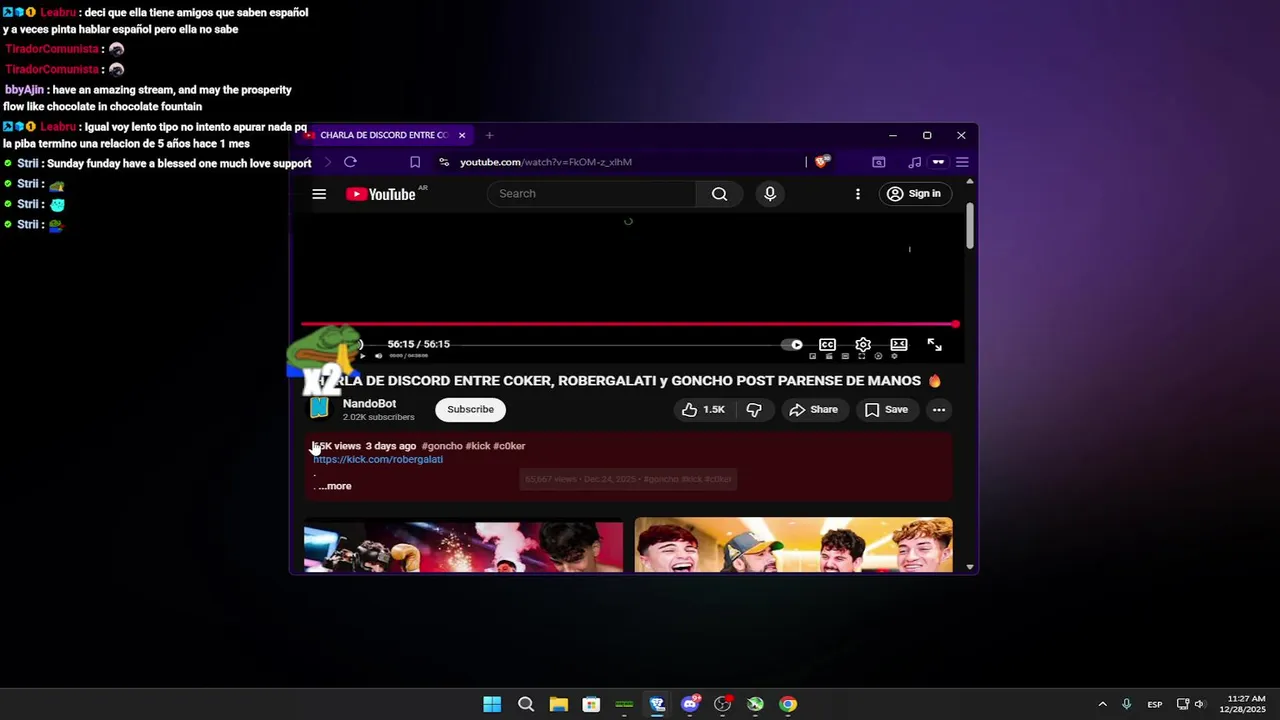Toggle the autoplay switch in the player

(x=791, y=345)
